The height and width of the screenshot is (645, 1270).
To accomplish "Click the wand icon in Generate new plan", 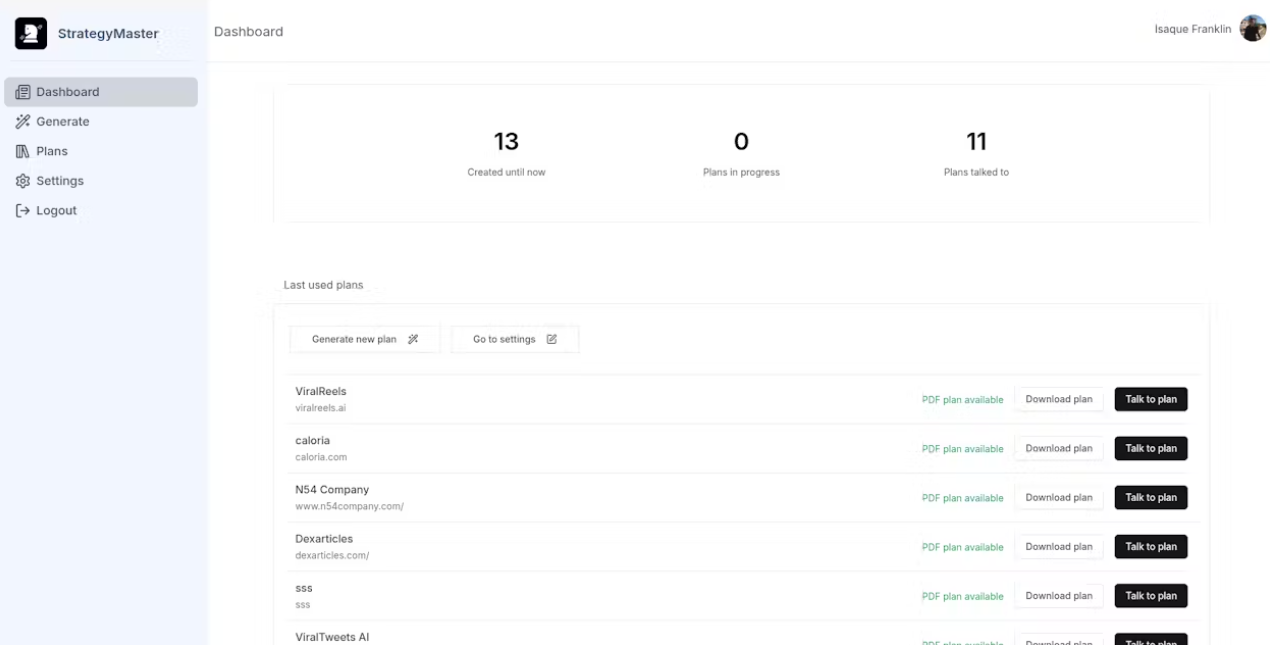I will [413, 339].
